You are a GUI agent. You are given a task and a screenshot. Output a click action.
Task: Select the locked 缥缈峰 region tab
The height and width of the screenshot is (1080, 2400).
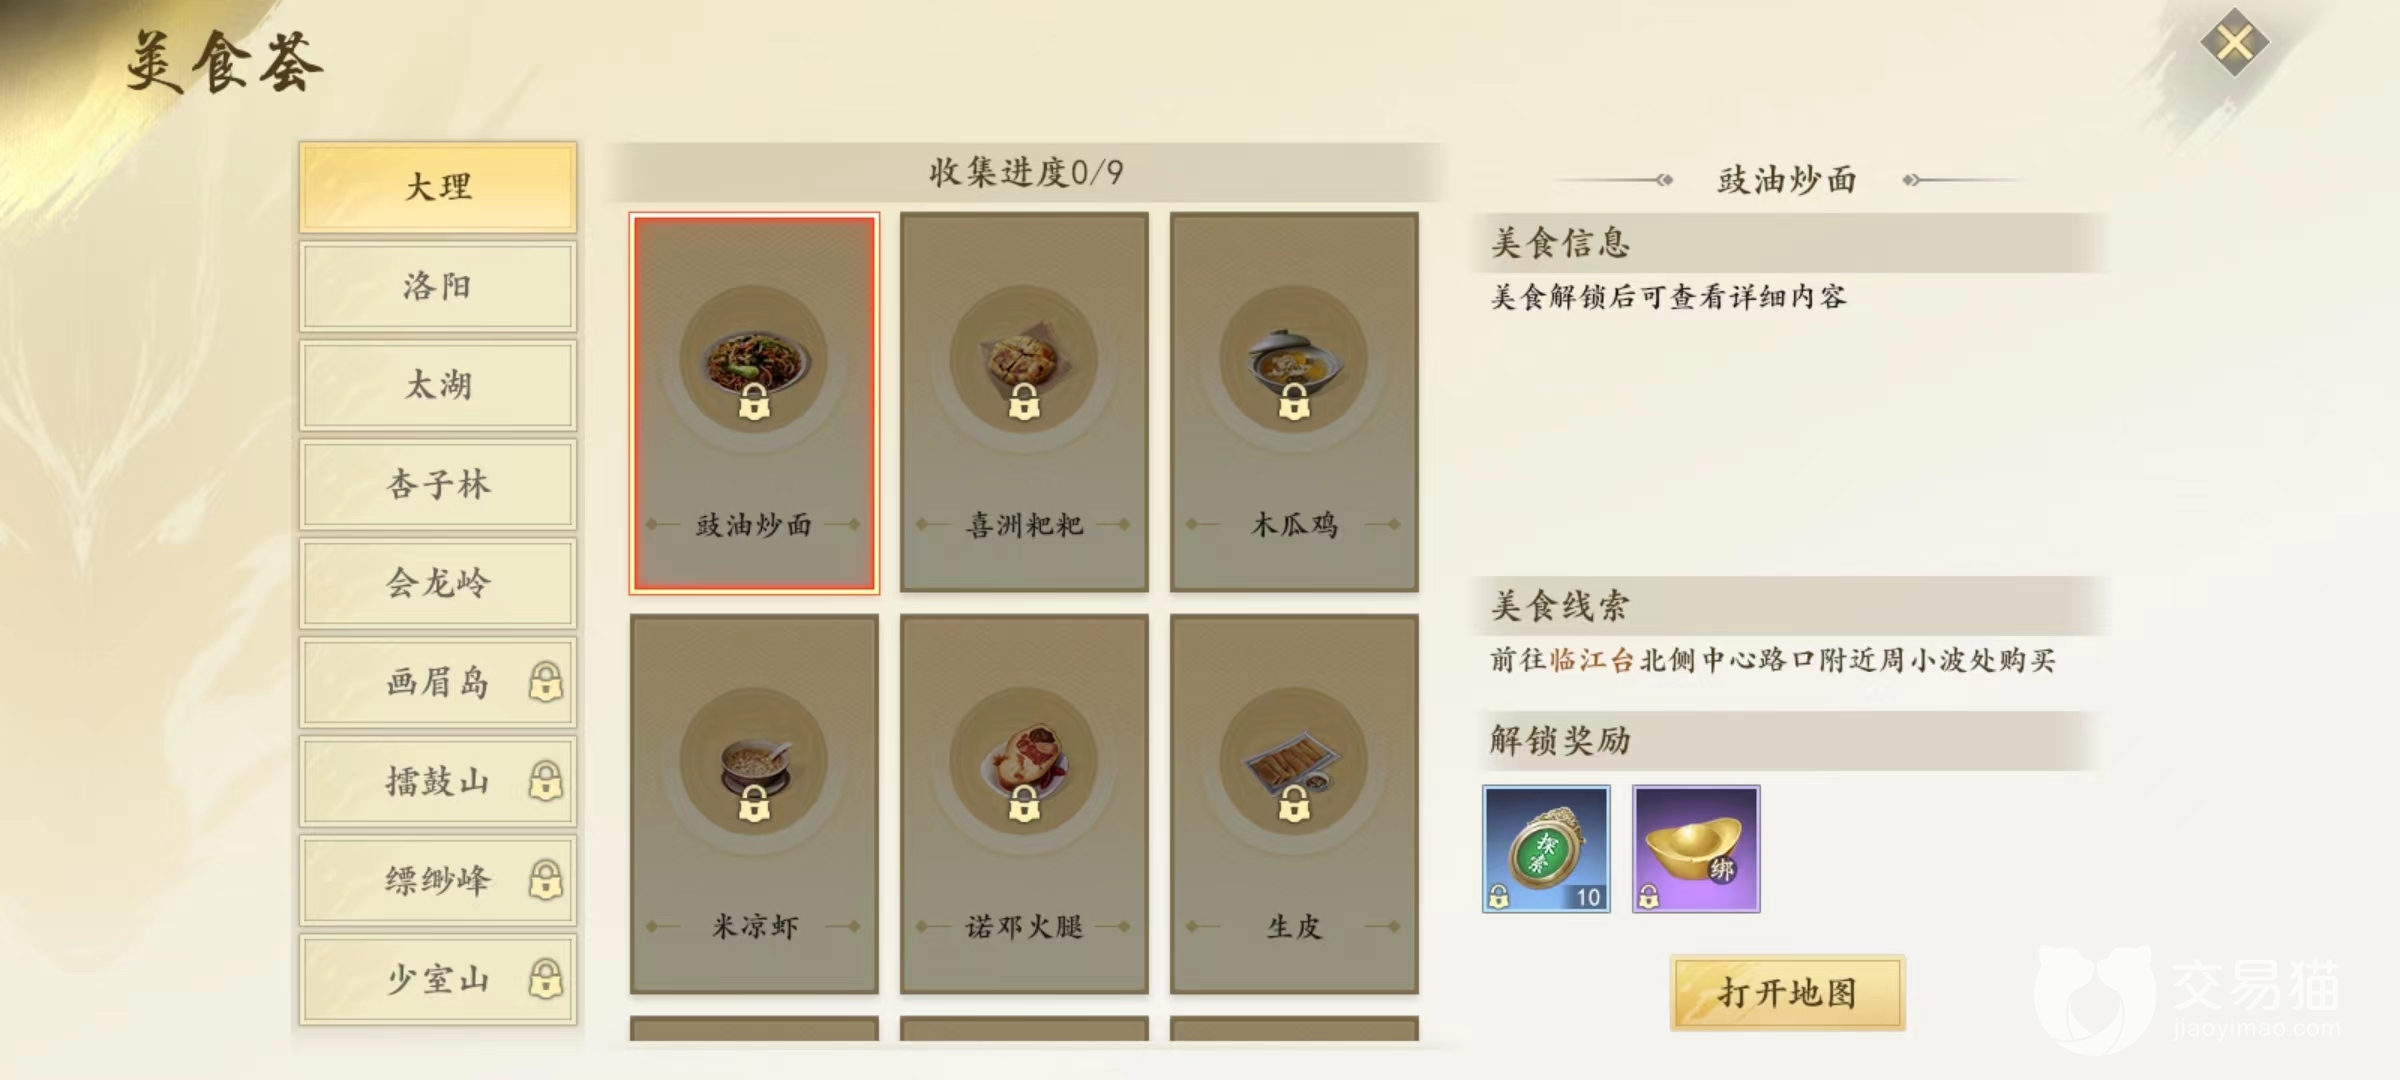pos(438,880)
